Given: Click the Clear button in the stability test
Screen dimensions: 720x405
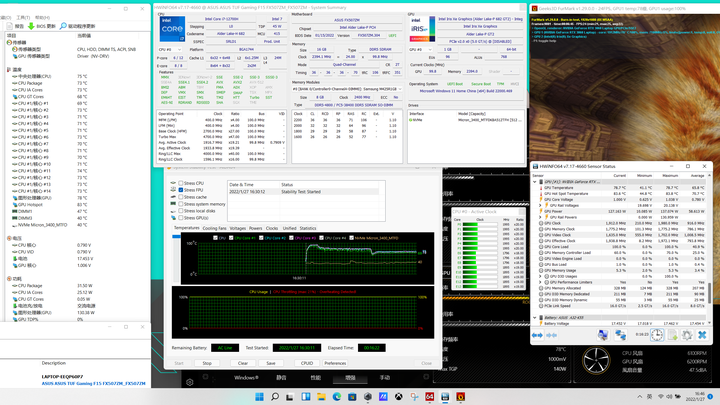Looking at the screenshot, I should pyautogui.click(x=243, y=363).
